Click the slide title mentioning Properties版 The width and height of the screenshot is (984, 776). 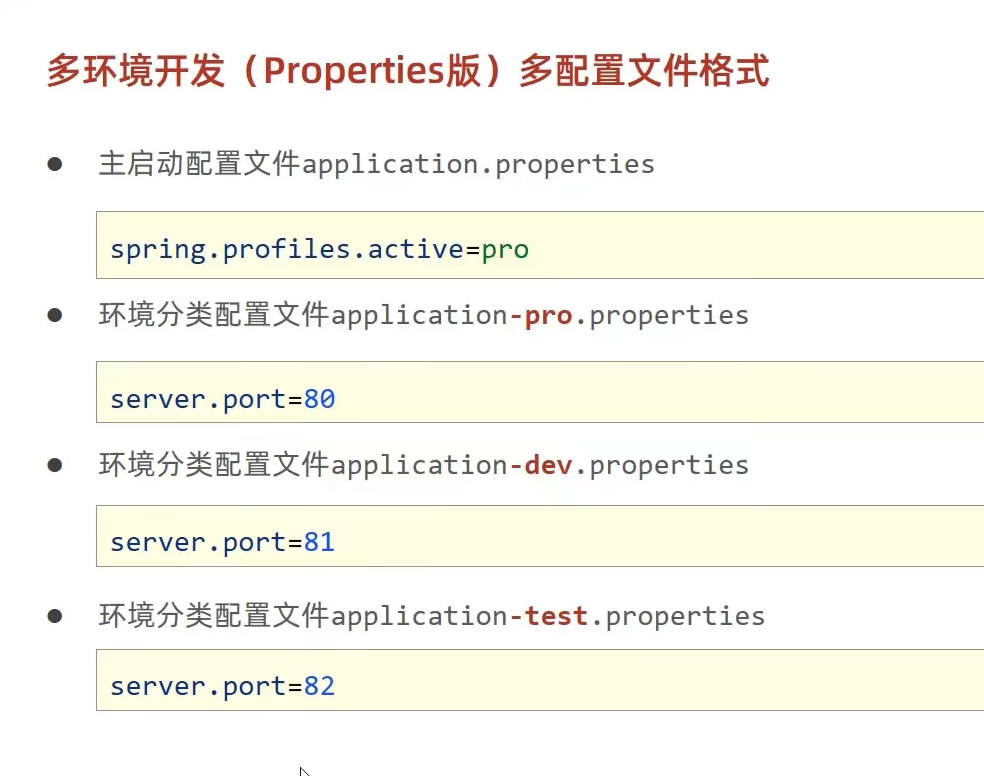pyautogui.click(x=408, y=73)
